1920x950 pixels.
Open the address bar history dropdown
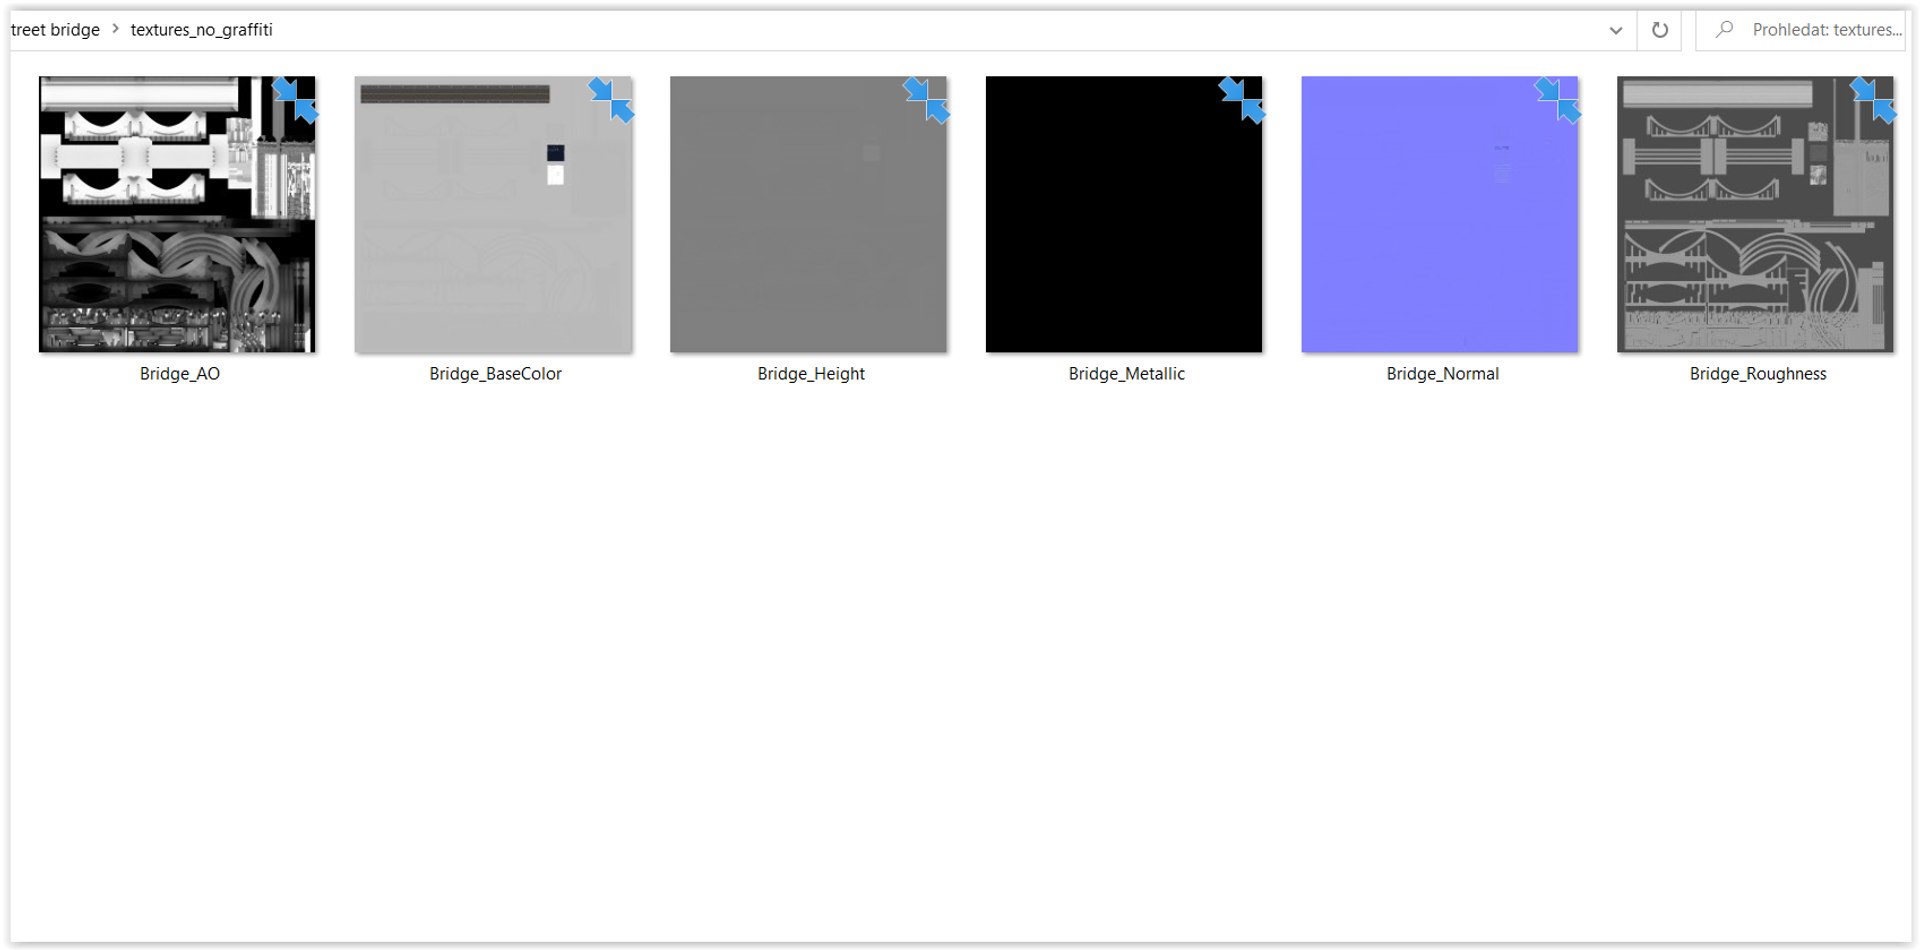pyautogui.click(x=1616, y=30)
